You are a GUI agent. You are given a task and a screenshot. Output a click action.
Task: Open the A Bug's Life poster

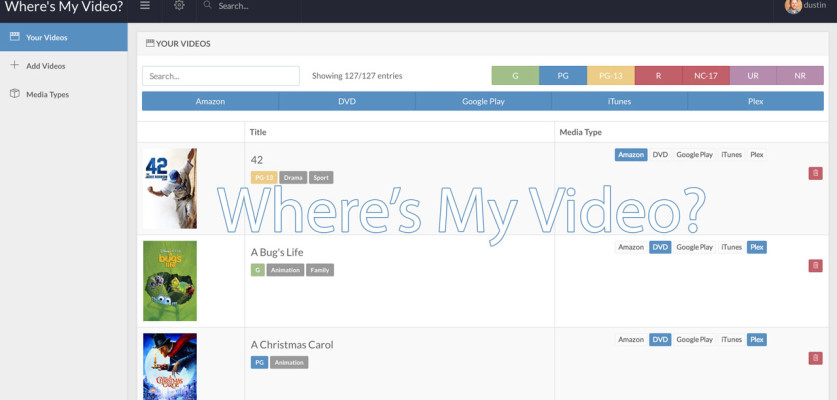[170, 281]
